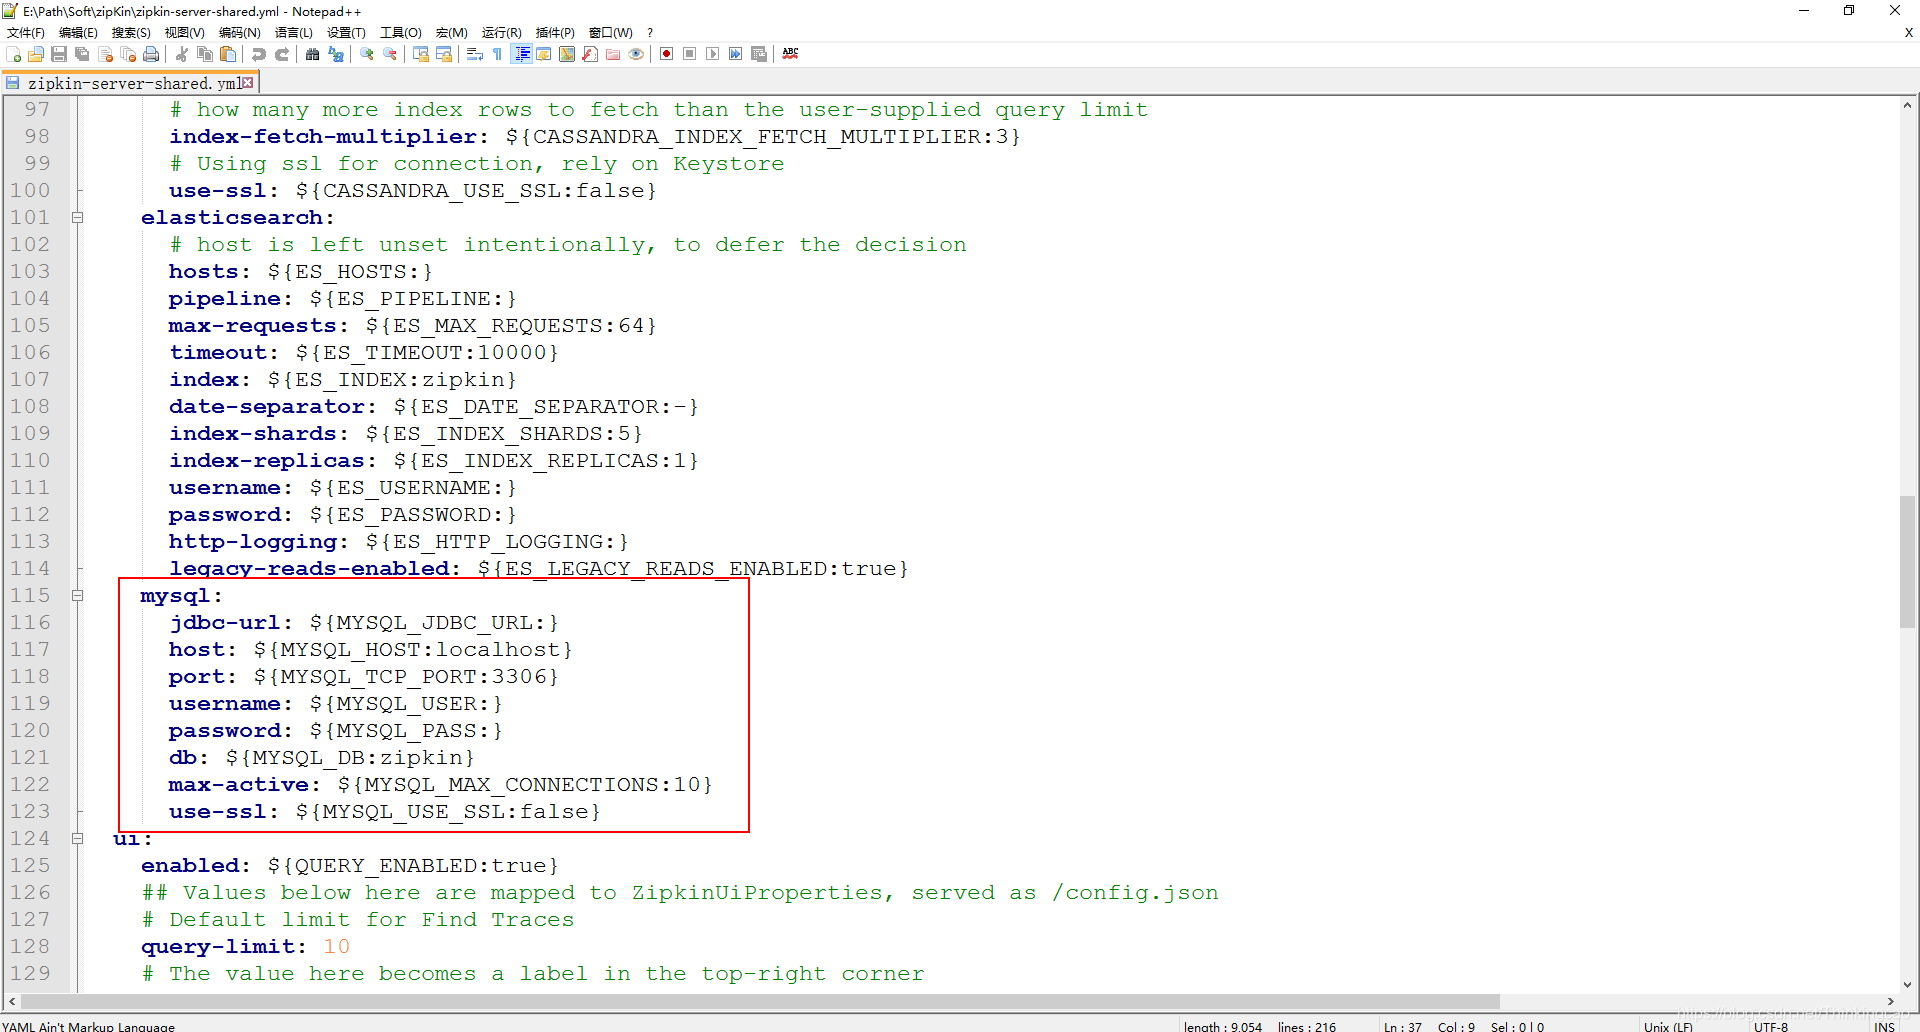
Task: Toggle synchronized vertical scrolling icon
Action: (x=421, y=54)
